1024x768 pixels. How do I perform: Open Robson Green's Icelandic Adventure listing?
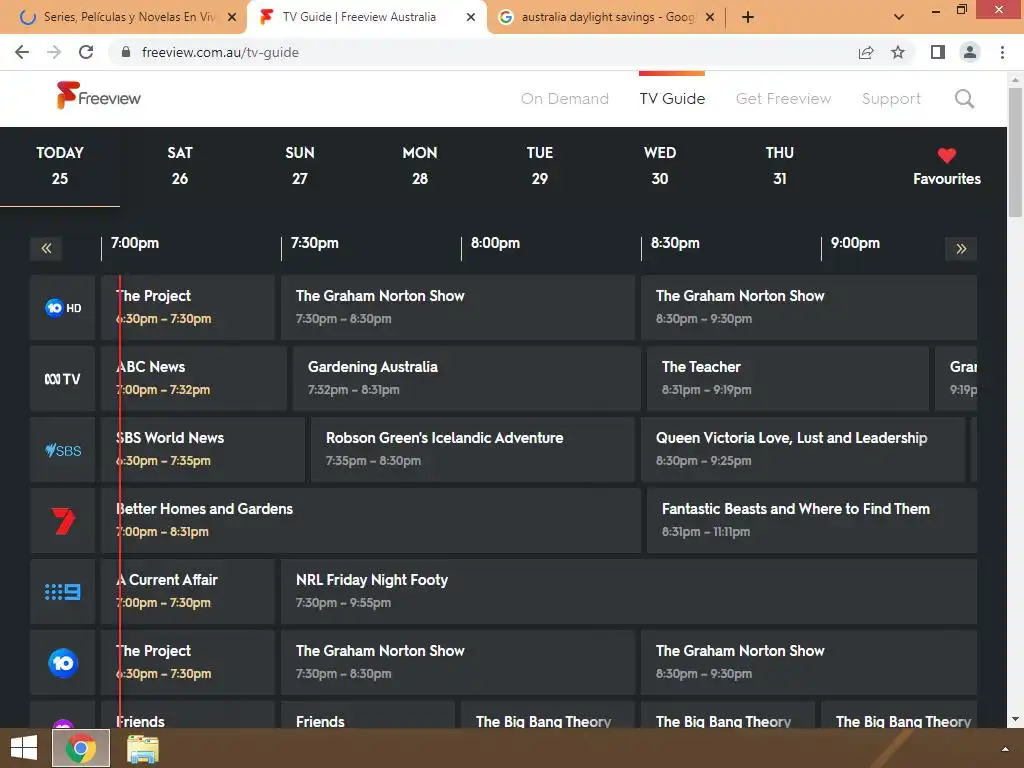473,450
